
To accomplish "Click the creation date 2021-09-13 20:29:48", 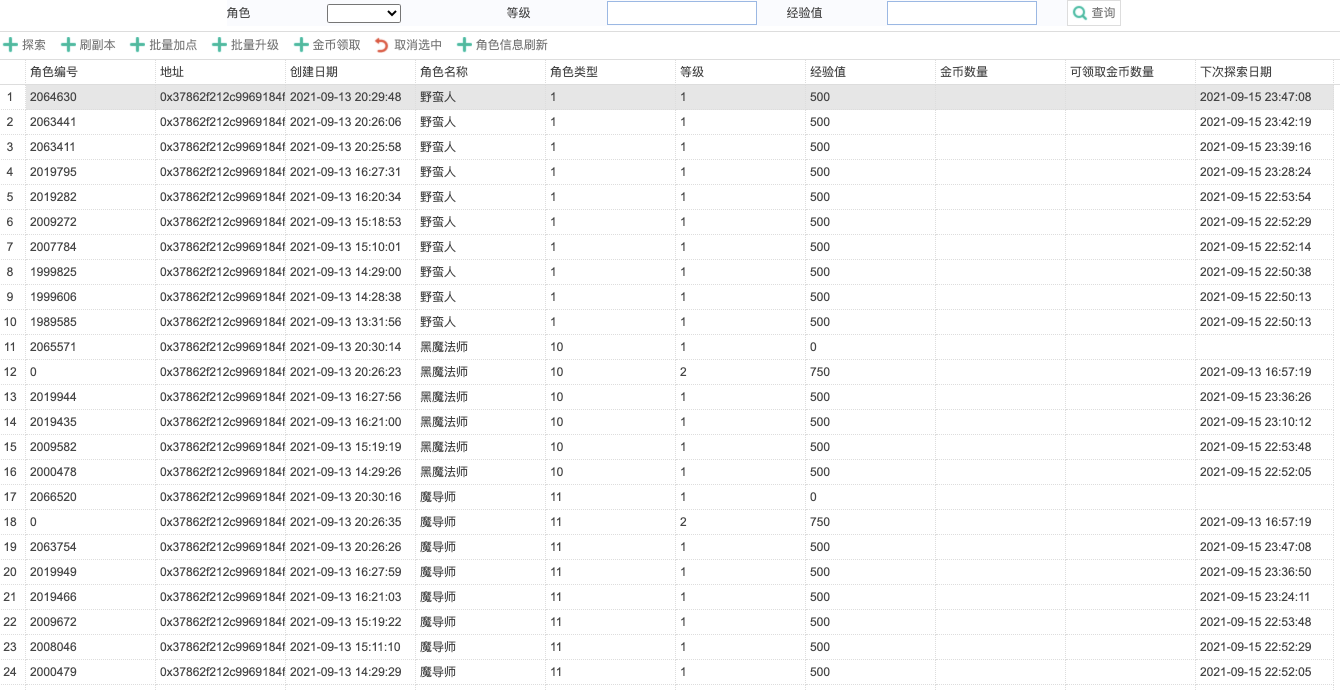I will pos(346,97).
